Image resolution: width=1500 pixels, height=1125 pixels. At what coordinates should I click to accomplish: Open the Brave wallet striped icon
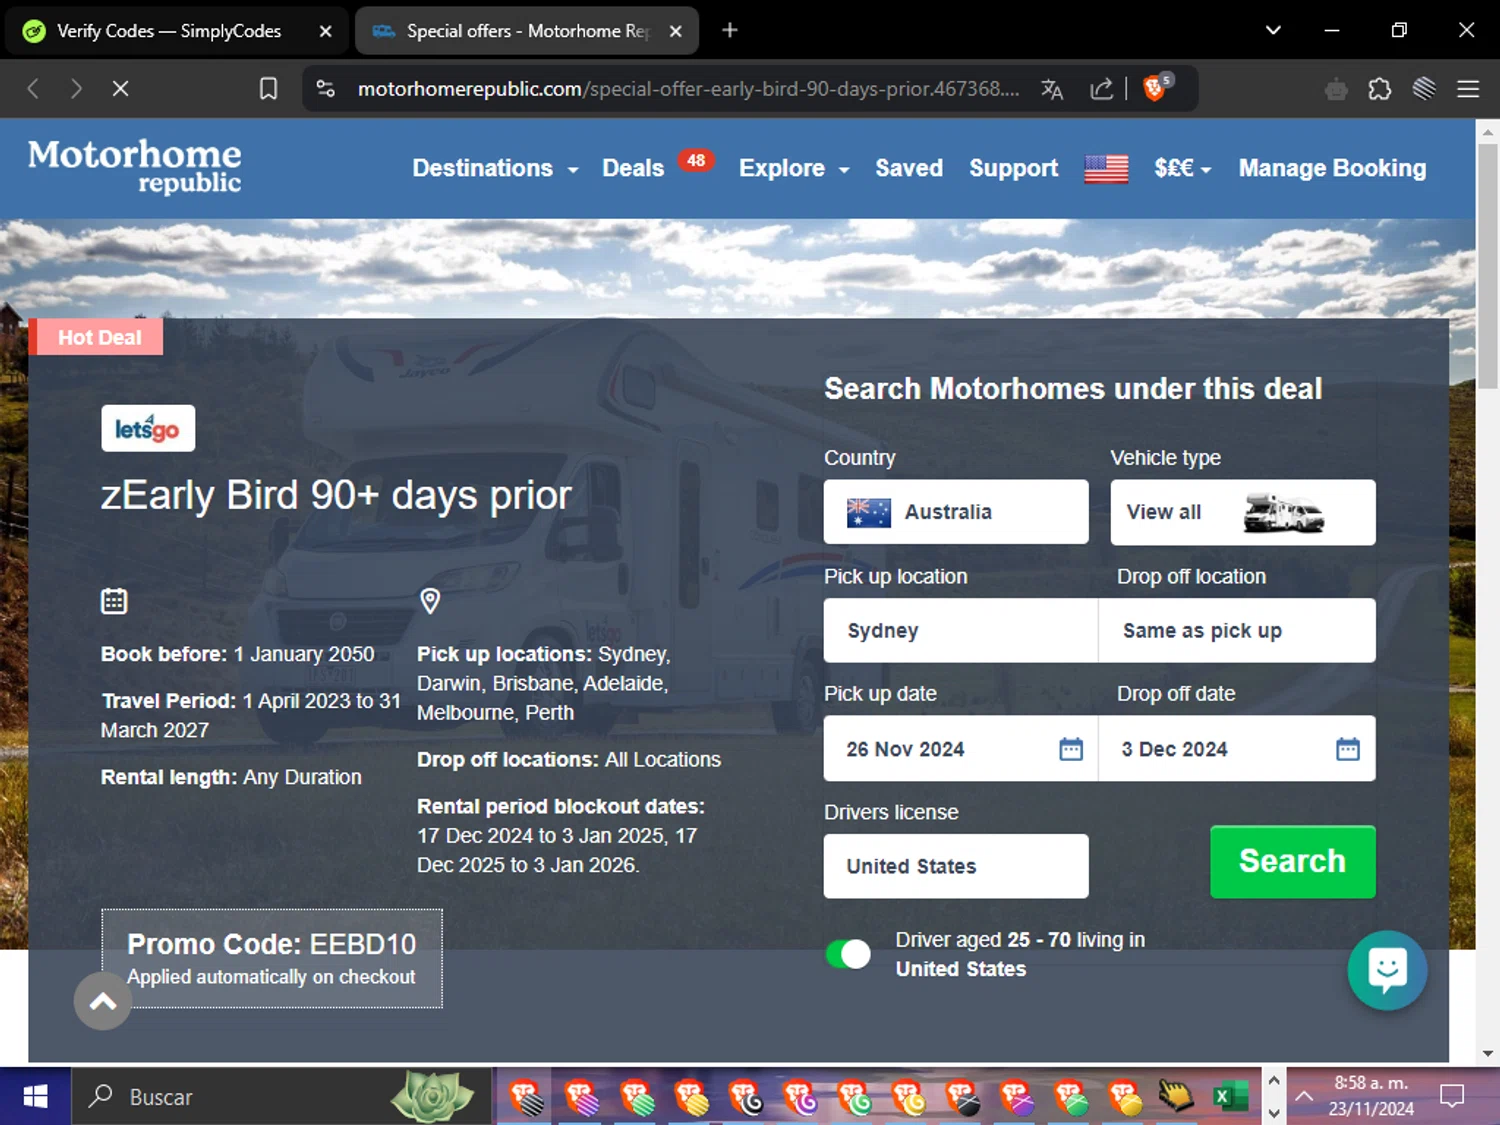pyautogui.click(x=1424, y=89)
